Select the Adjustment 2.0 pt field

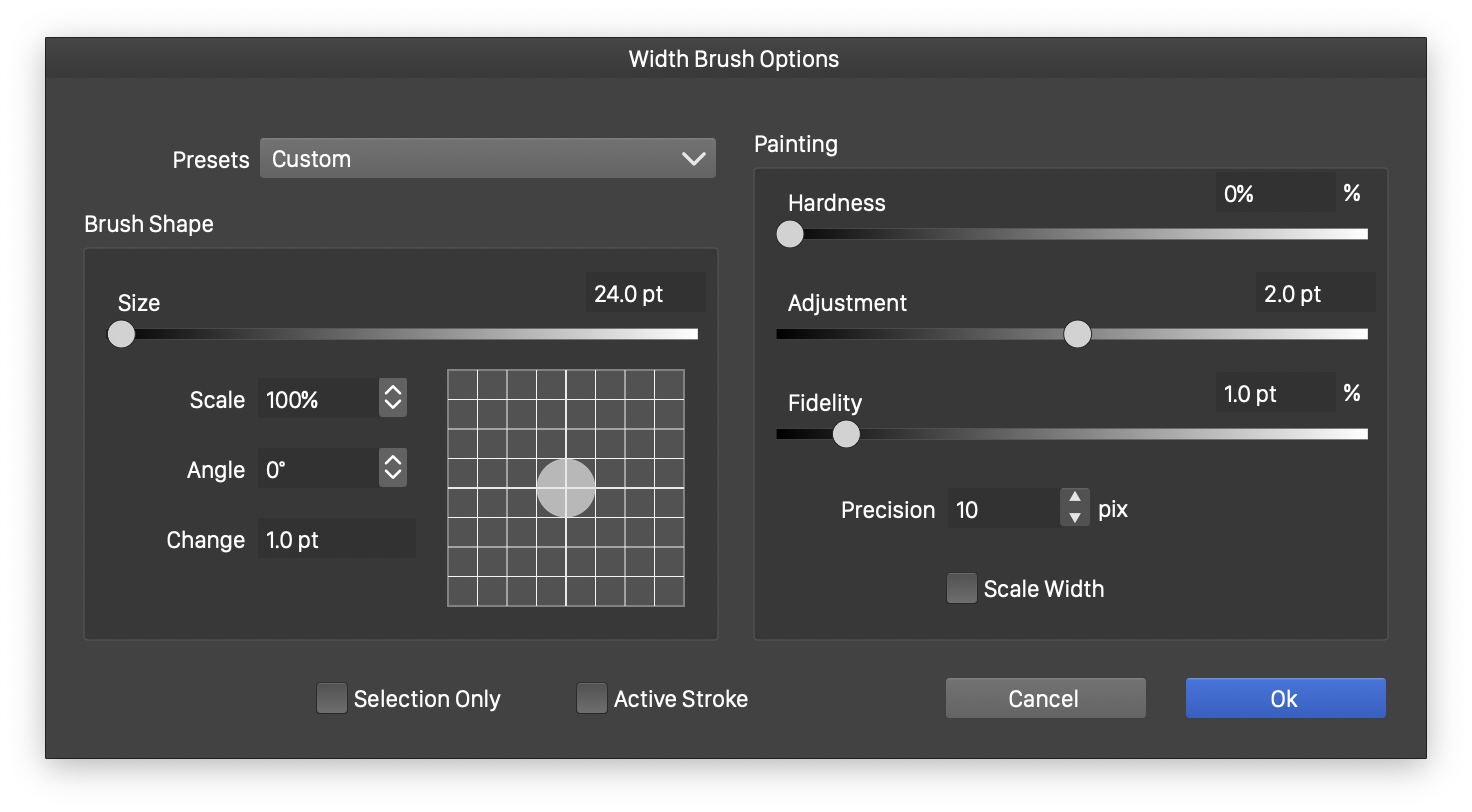coord(1314,293)
